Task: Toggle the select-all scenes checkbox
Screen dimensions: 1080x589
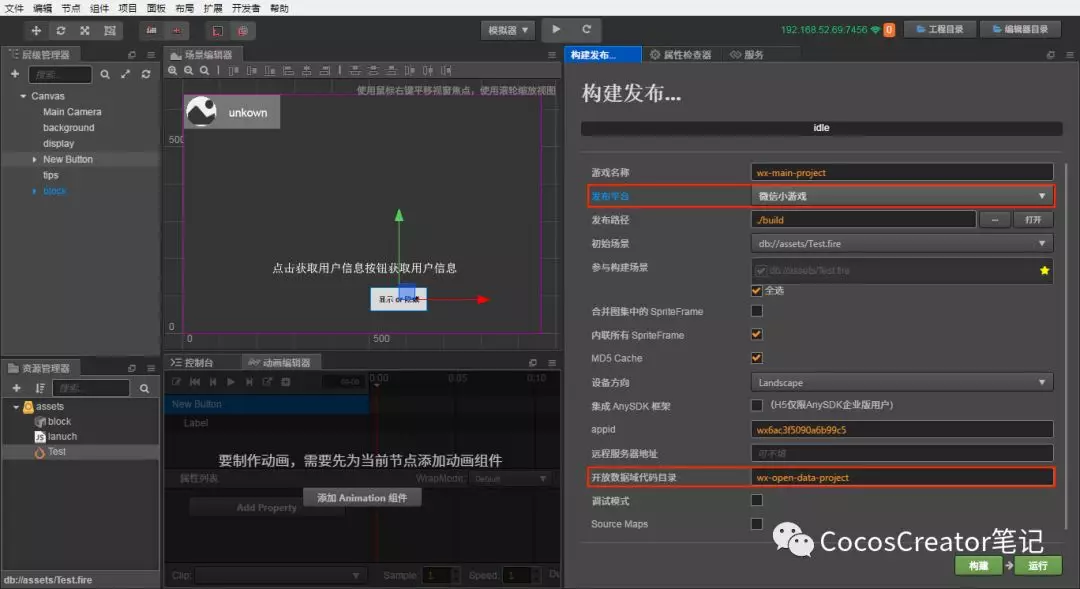Action: [x=757, y=290]
